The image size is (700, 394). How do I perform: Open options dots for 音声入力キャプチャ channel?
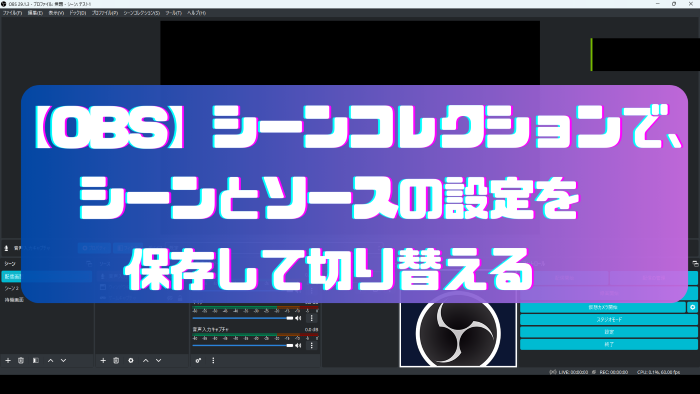[x=312, y=345]
